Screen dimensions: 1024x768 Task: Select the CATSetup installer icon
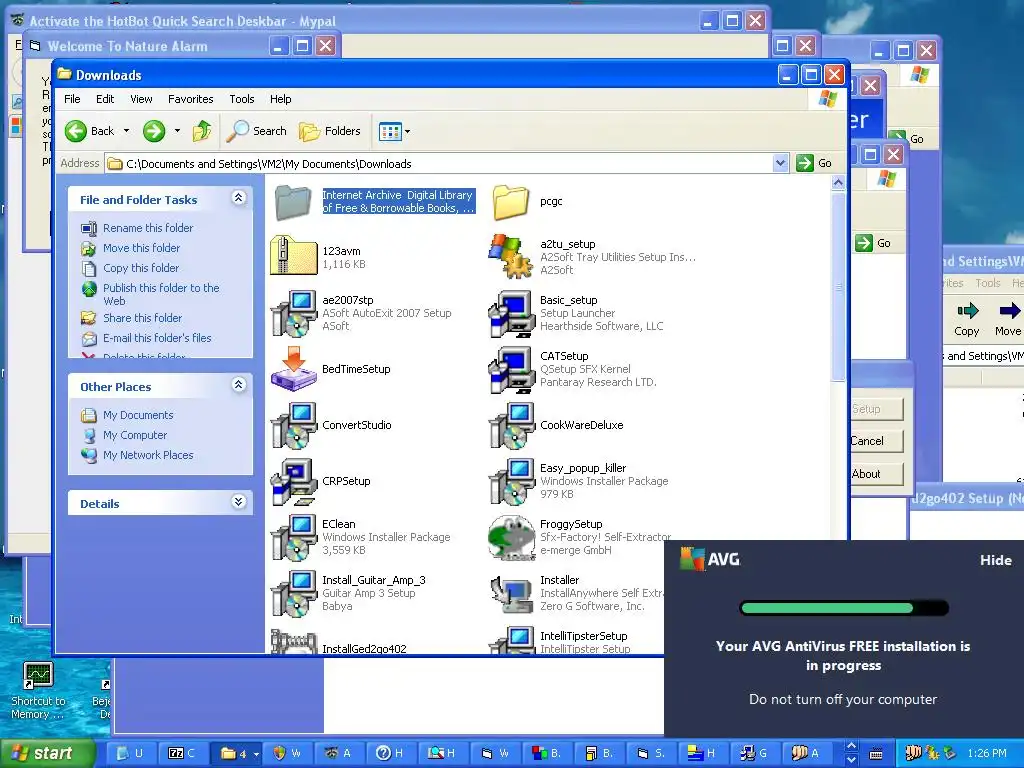[x=511, y=369]
